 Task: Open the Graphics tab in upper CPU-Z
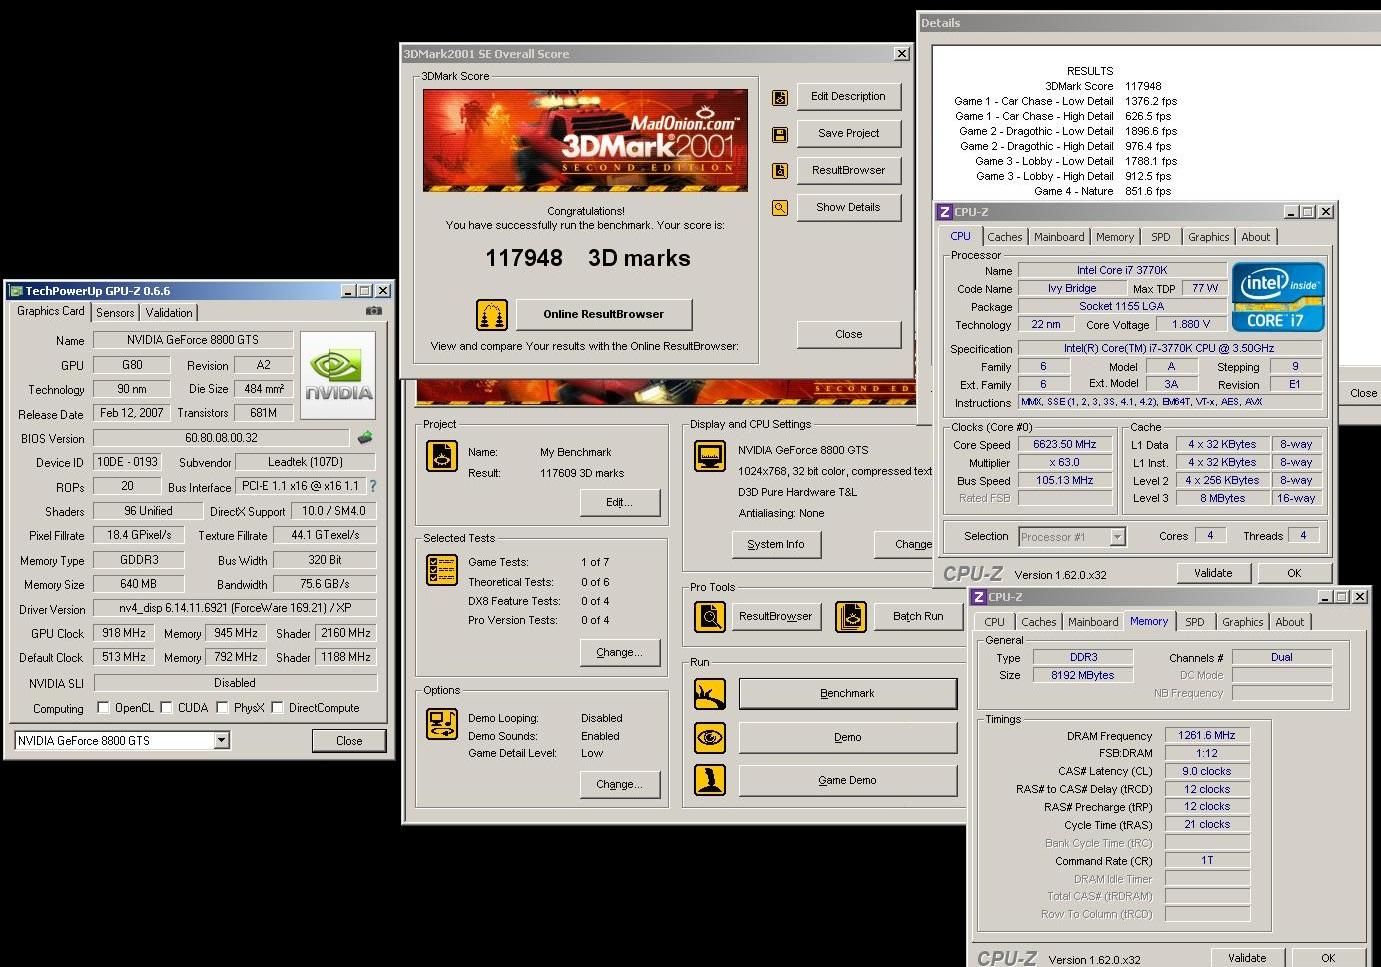(x=1209, y=237)
